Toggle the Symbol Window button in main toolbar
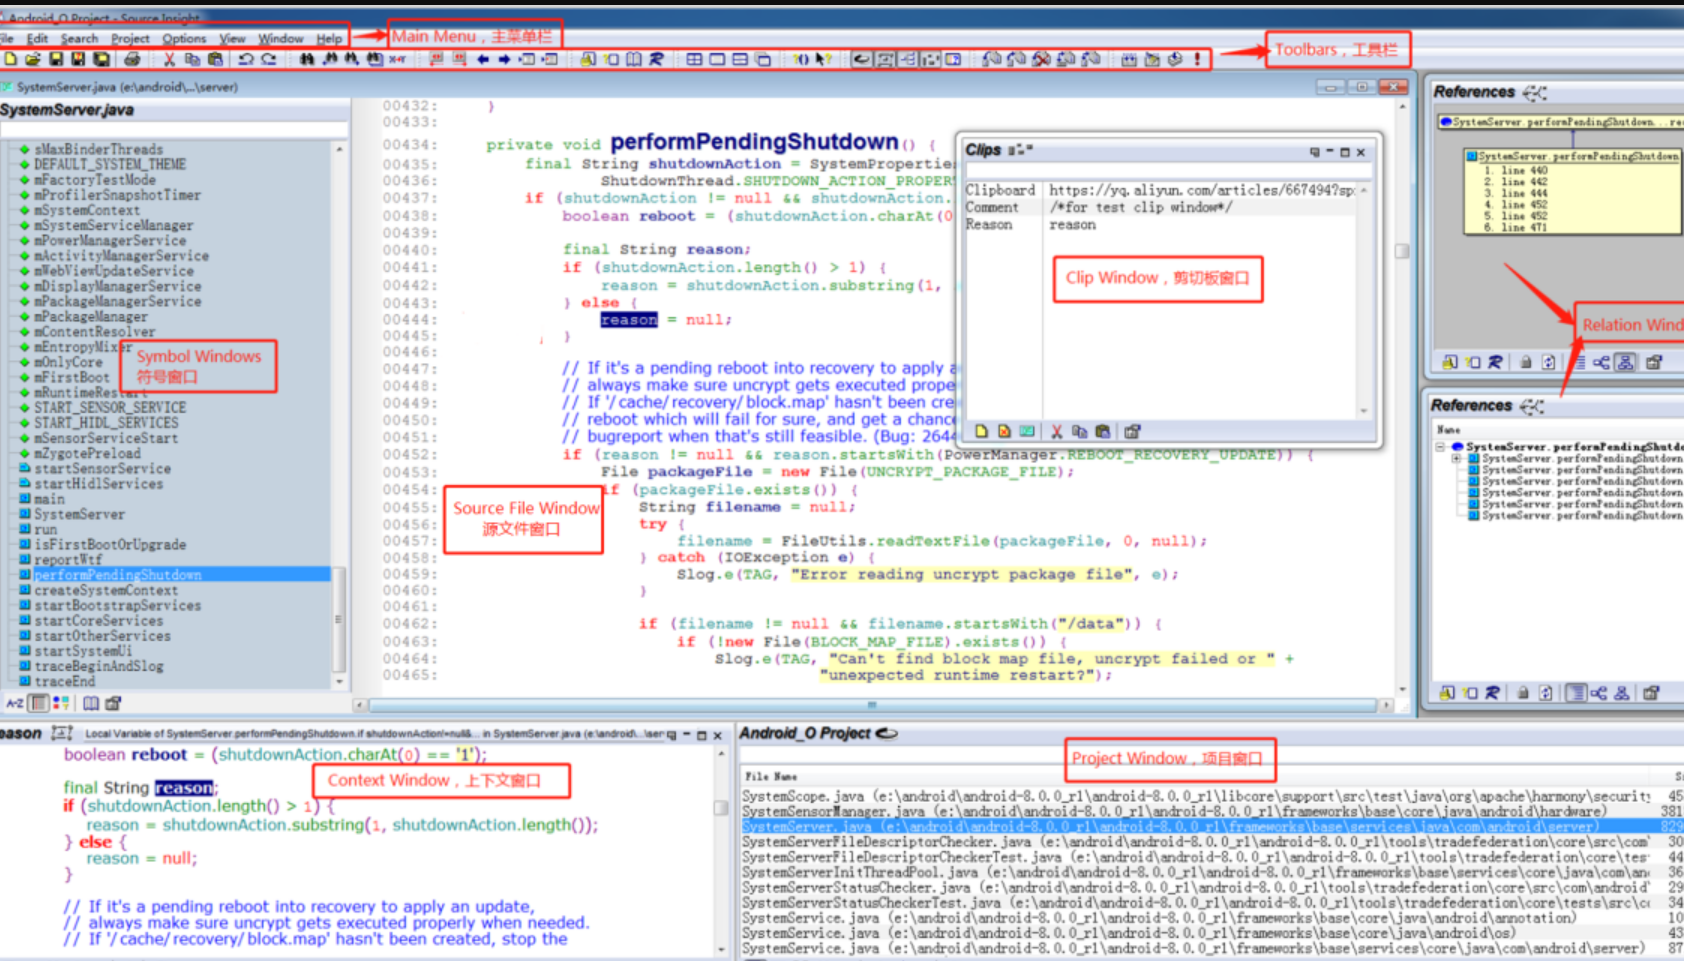 (x=953, y=59)
